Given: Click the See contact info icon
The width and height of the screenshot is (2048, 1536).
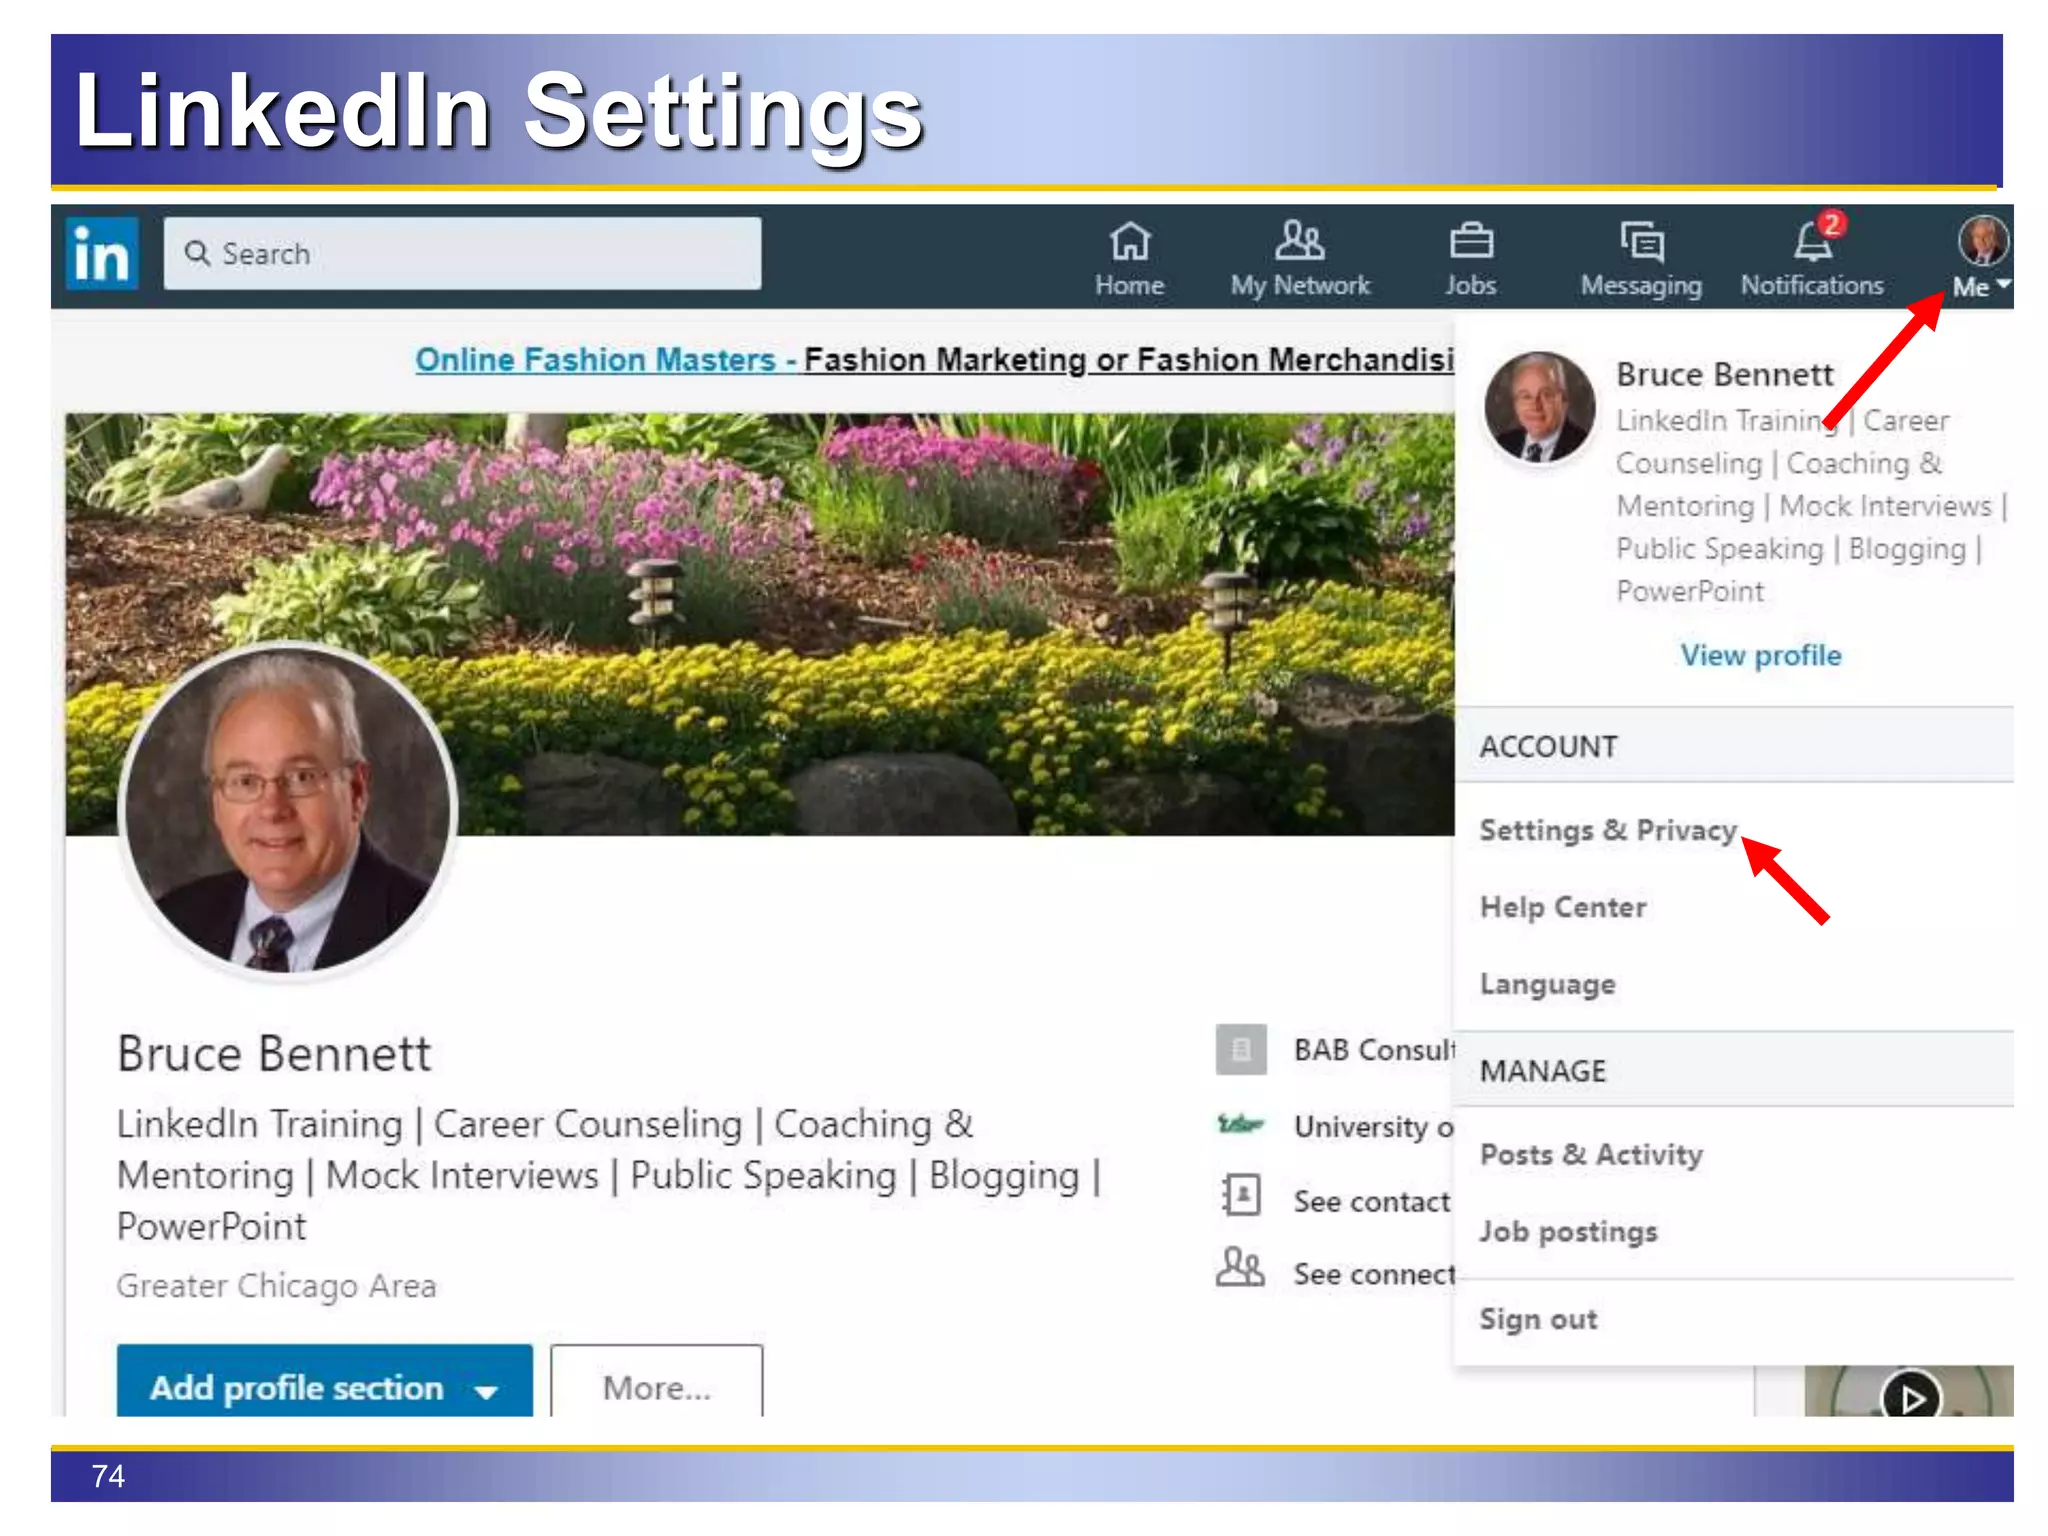Looking at the screenshot, I should point(1241,1195).
